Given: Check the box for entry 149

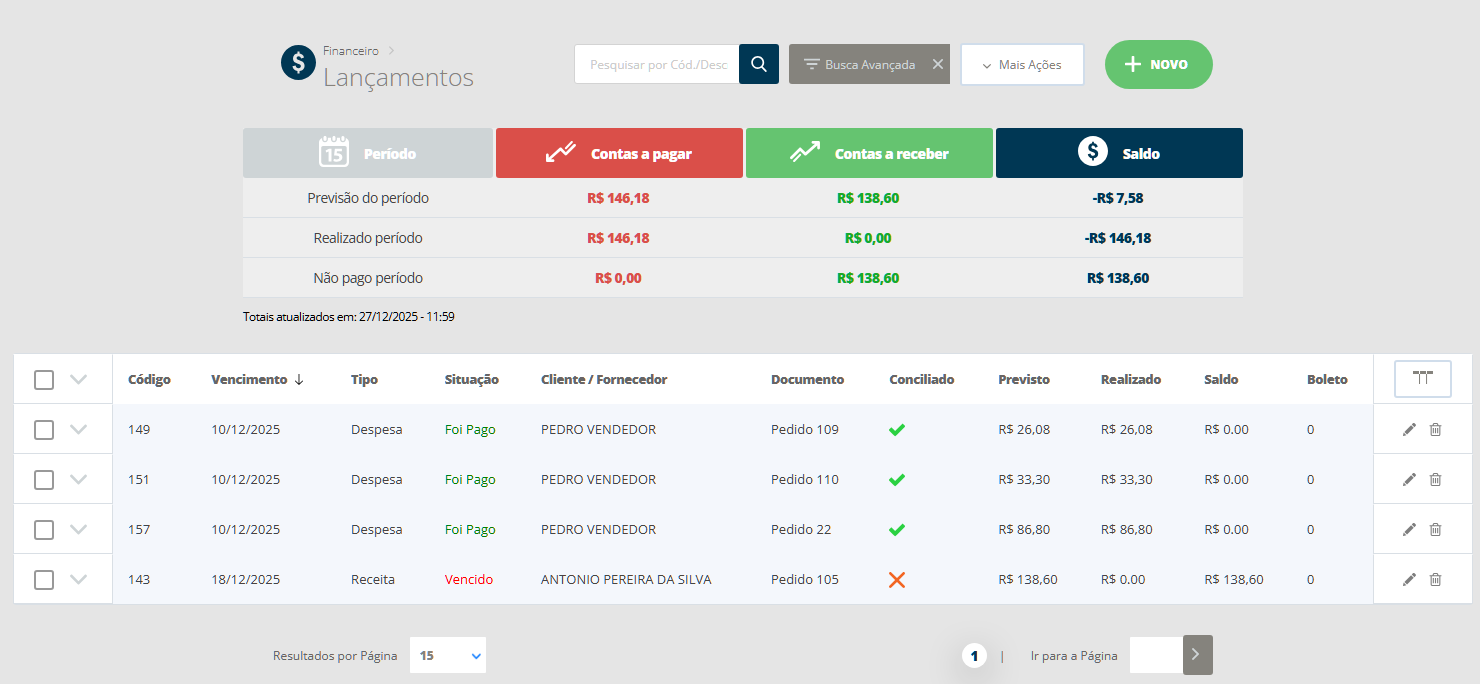Looking at the screenshot, I should (44, 429).
